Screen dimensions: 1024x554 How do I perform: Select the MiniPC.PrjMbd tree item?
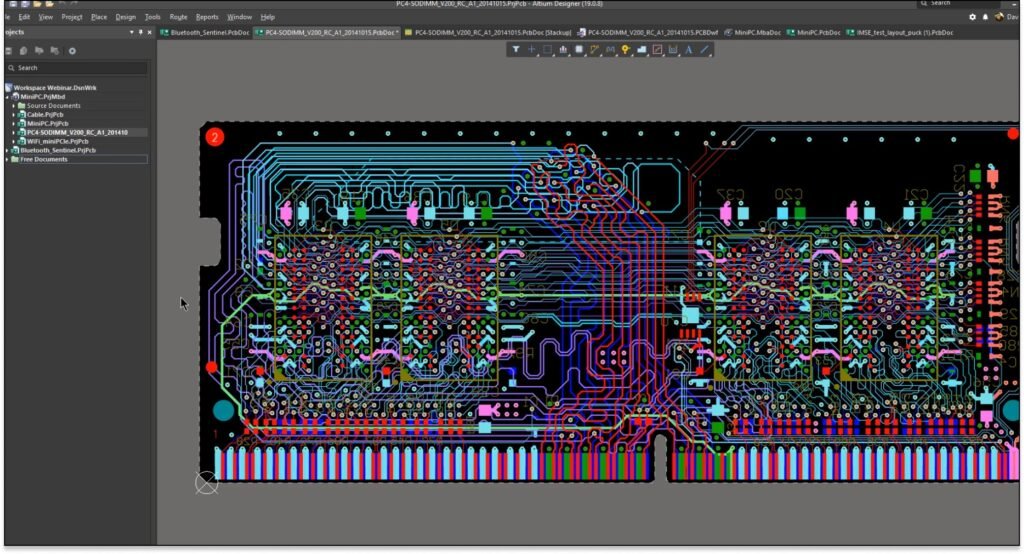coord(42,97)
